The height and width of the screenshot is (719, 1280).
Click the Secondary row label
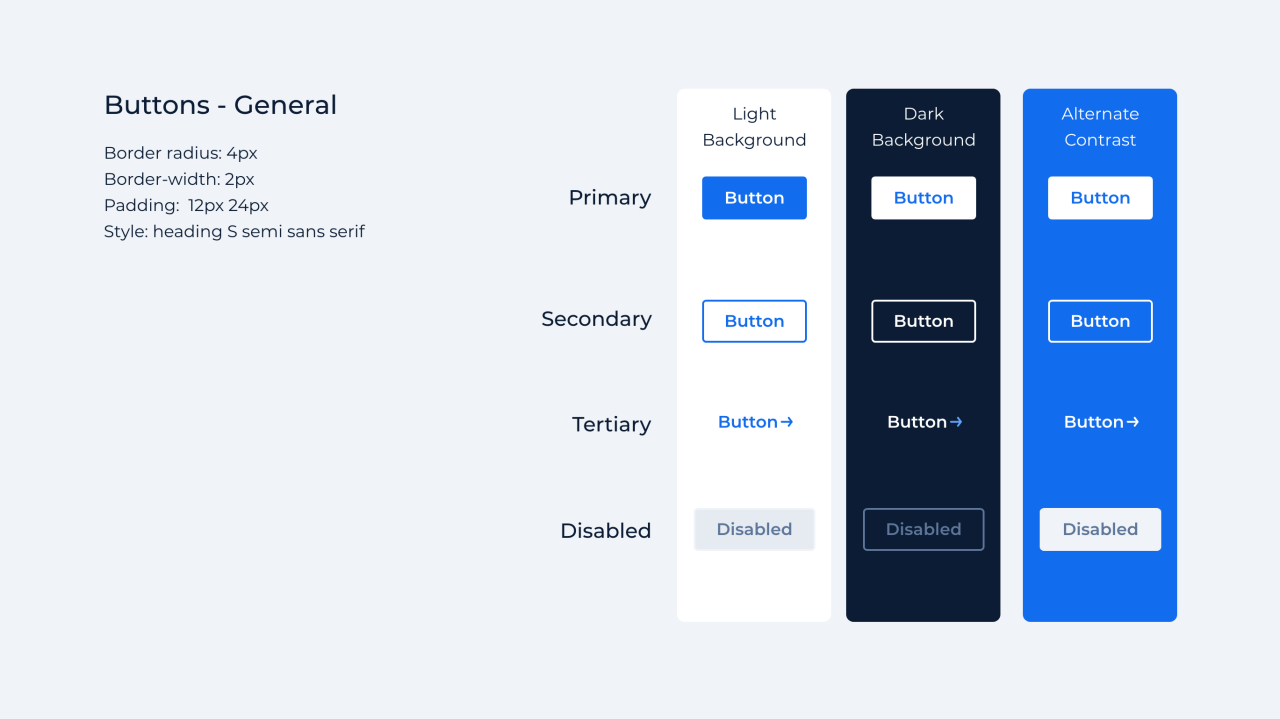point(596,319)
